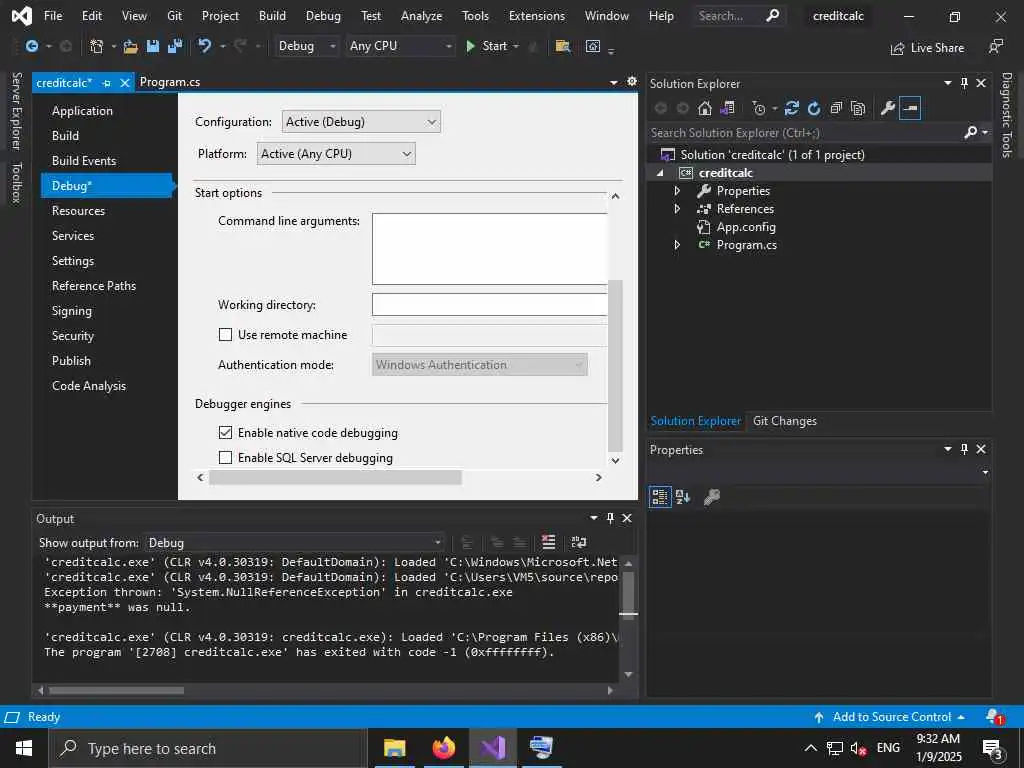Click Add to Source Control
Screen dimensions: 1024x768
891,717
